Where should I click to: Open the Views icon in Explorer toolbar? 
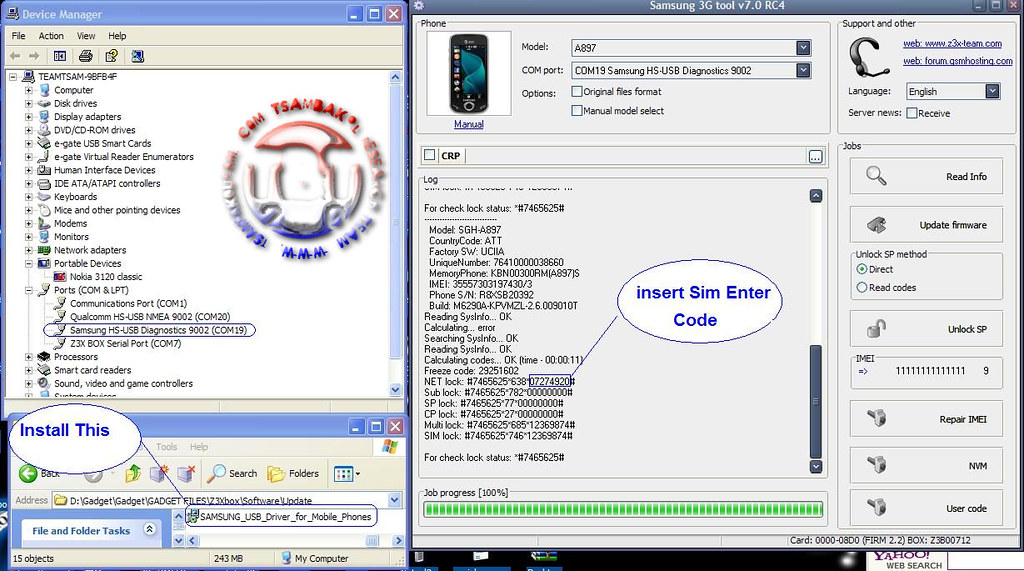346,474
